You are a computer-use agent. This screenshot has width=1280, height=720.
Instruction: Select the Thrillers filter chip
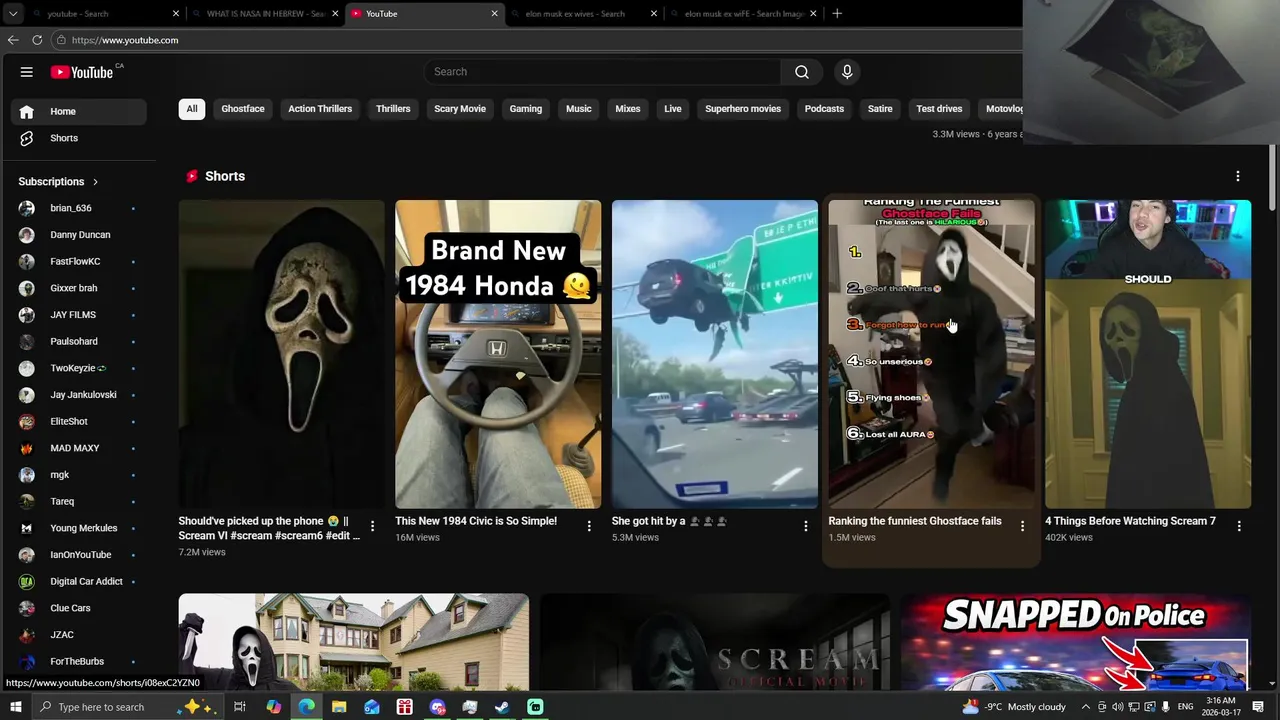(x=393, y=109)
